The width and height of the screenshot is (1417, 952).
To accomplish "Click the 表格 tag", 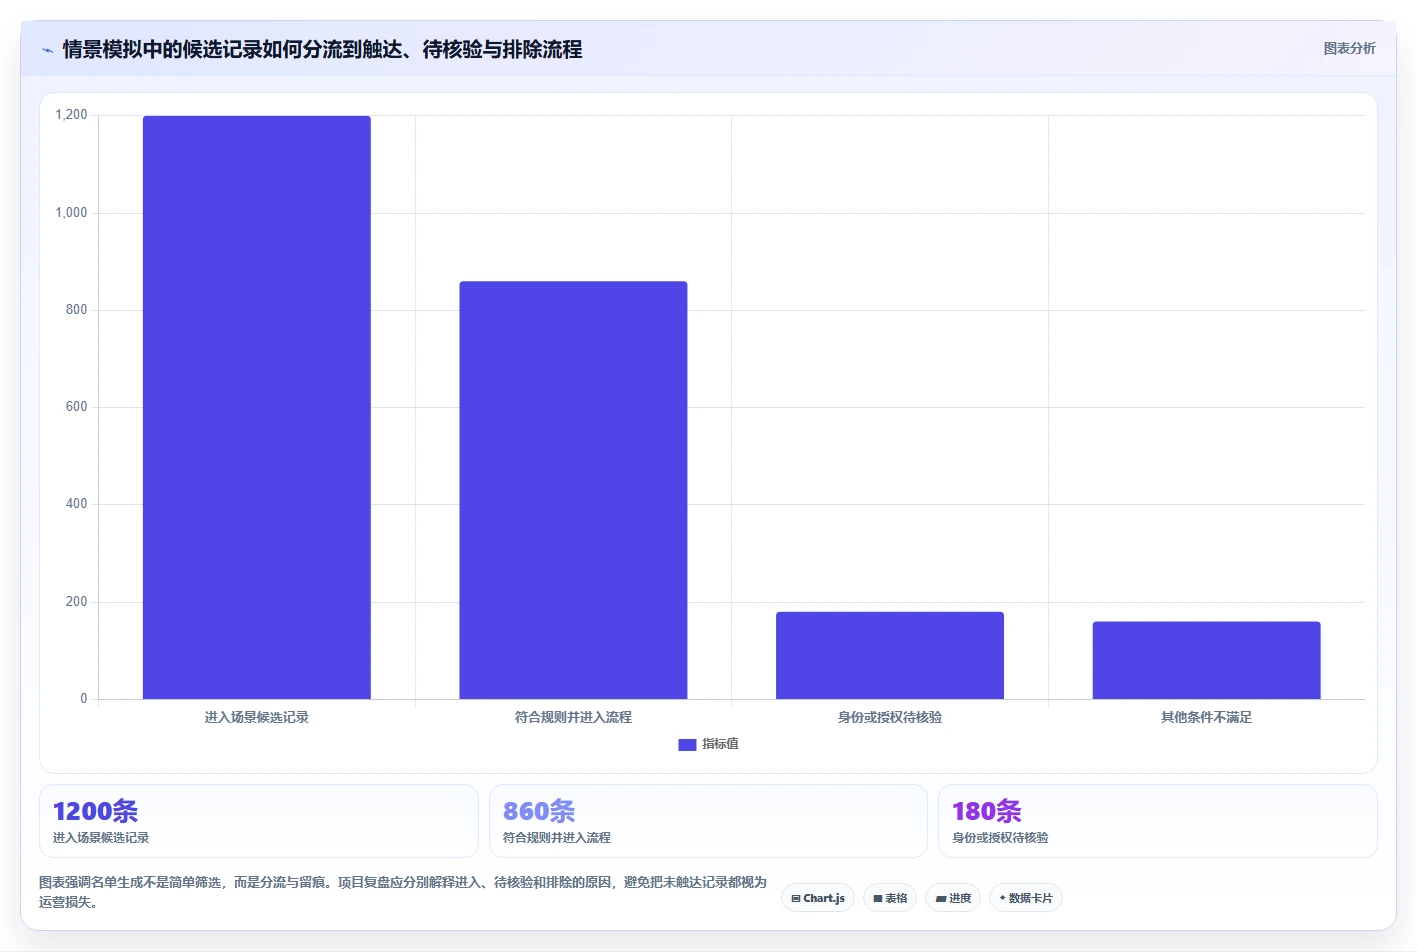I will [x=890, y=898].
